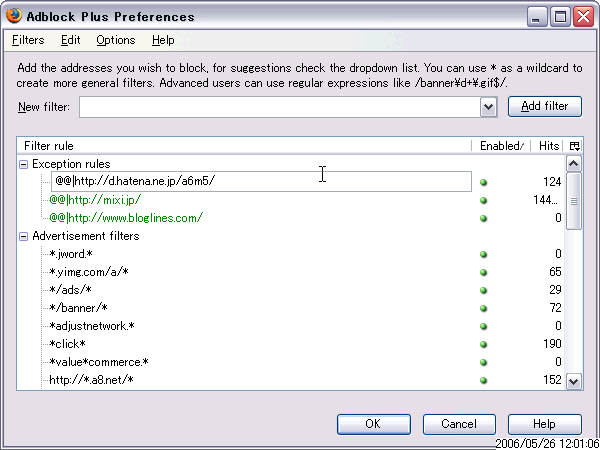Screen dimensions: 600x450
Task: Open the Options menu
Action: (116, 40)
